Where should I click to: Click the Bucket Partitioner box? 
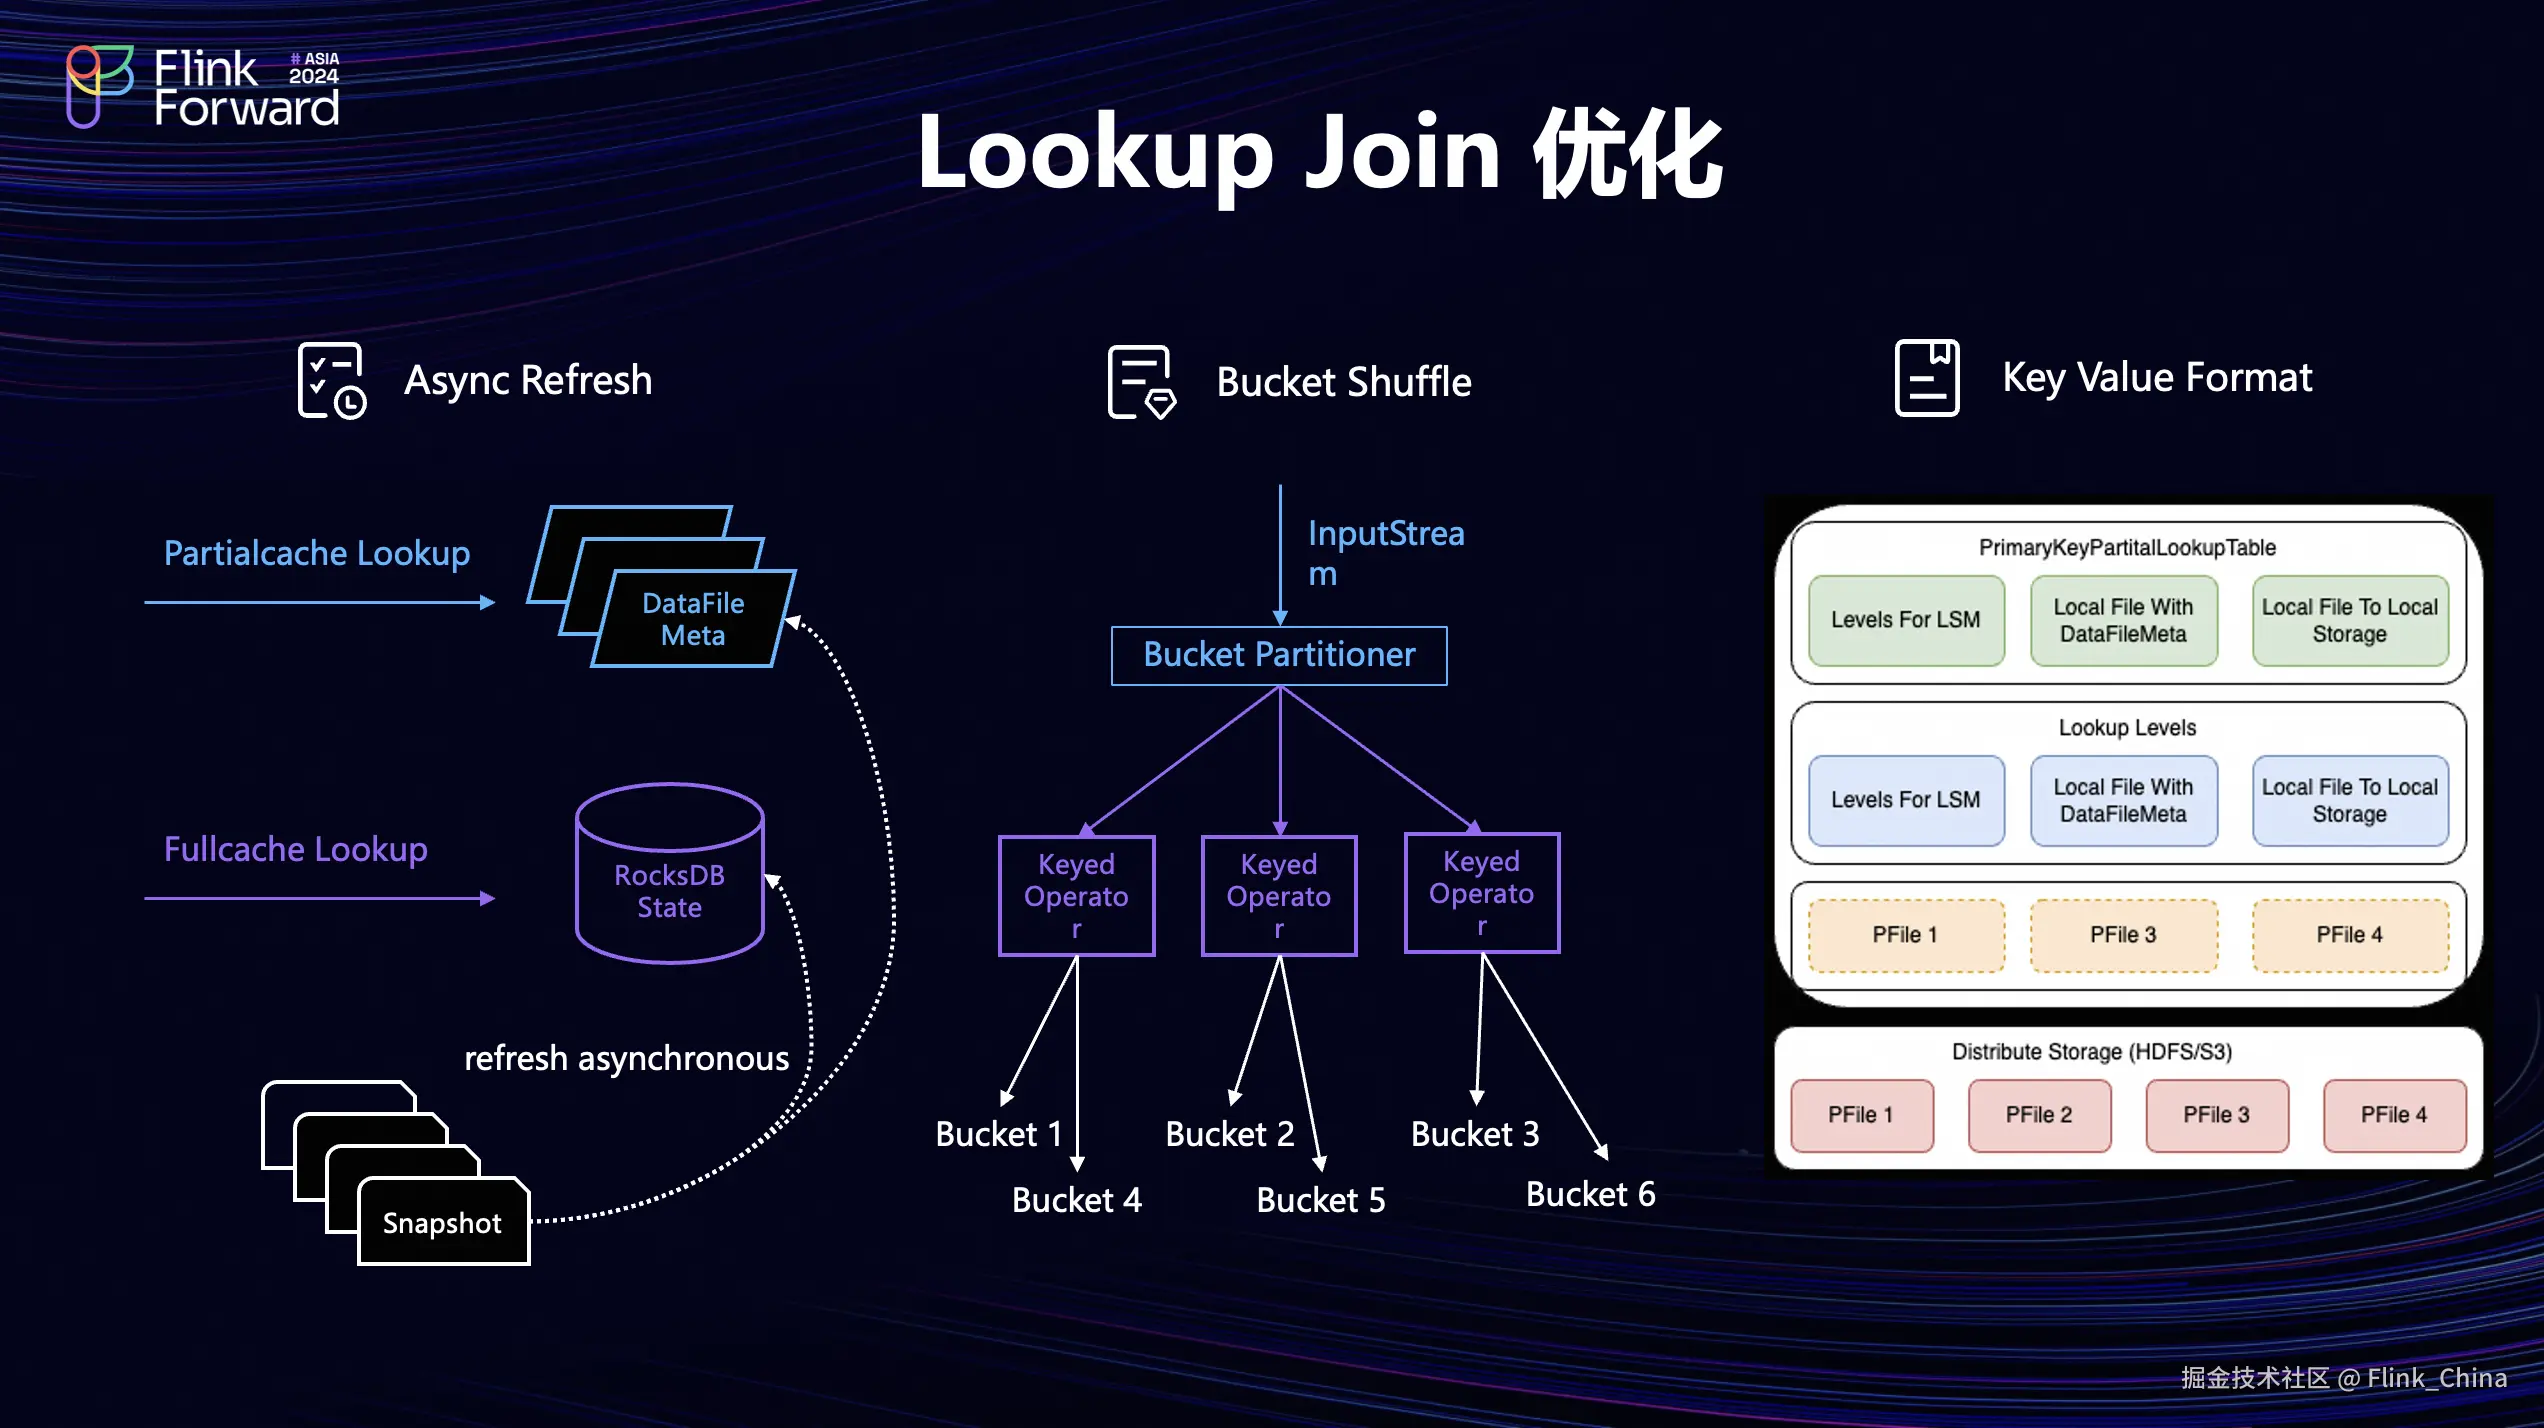(x=1279, y=655)
